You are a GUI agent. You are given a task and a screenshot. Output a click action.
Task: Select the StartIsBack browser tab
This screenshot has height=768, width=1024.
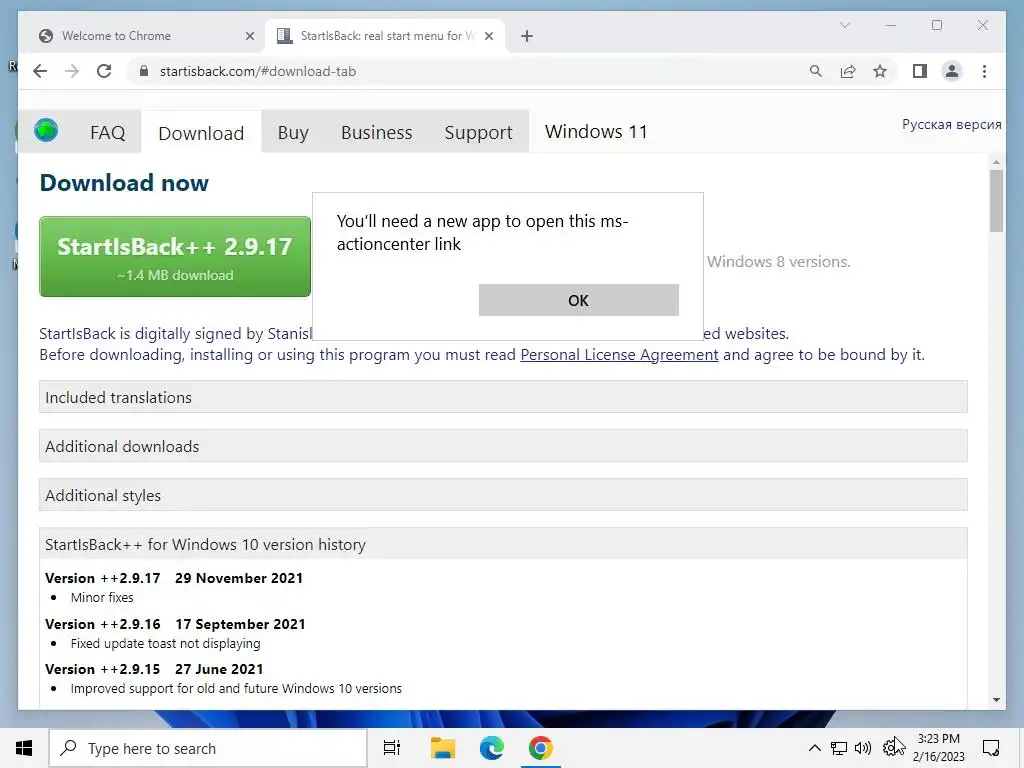click(x=387, y=36)
